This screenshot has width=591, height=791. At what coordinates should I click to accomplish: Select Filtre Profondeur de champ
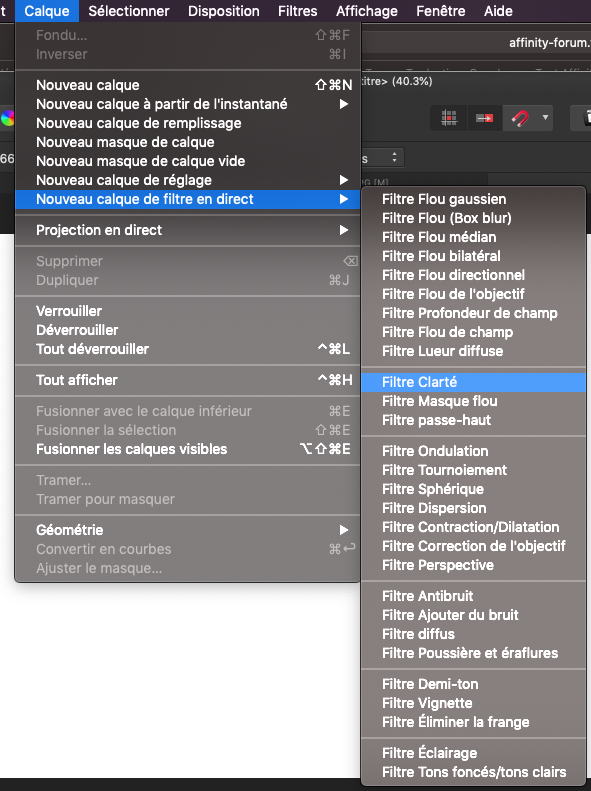coord(474,313)
